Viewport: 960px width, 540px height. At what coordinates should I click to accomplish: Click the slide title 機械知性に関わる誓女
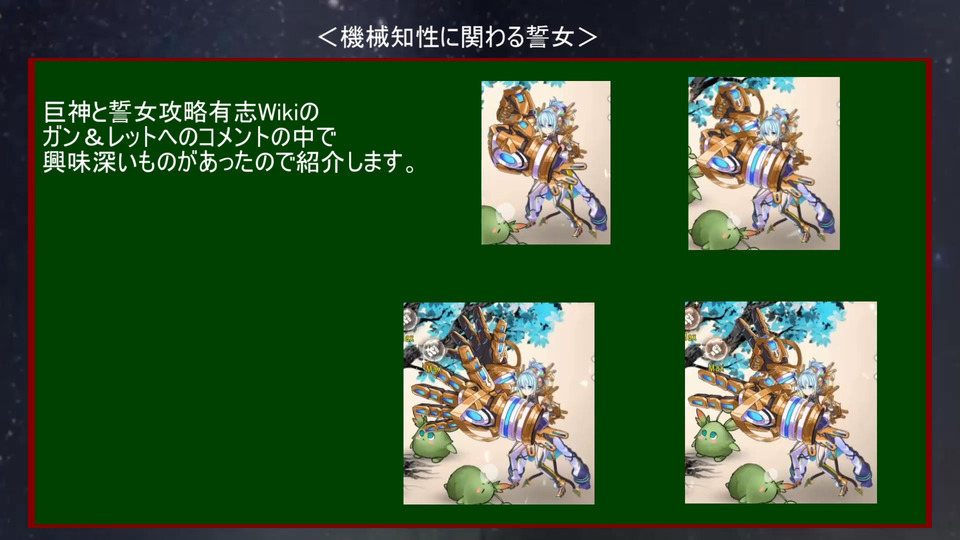[457, 37]
